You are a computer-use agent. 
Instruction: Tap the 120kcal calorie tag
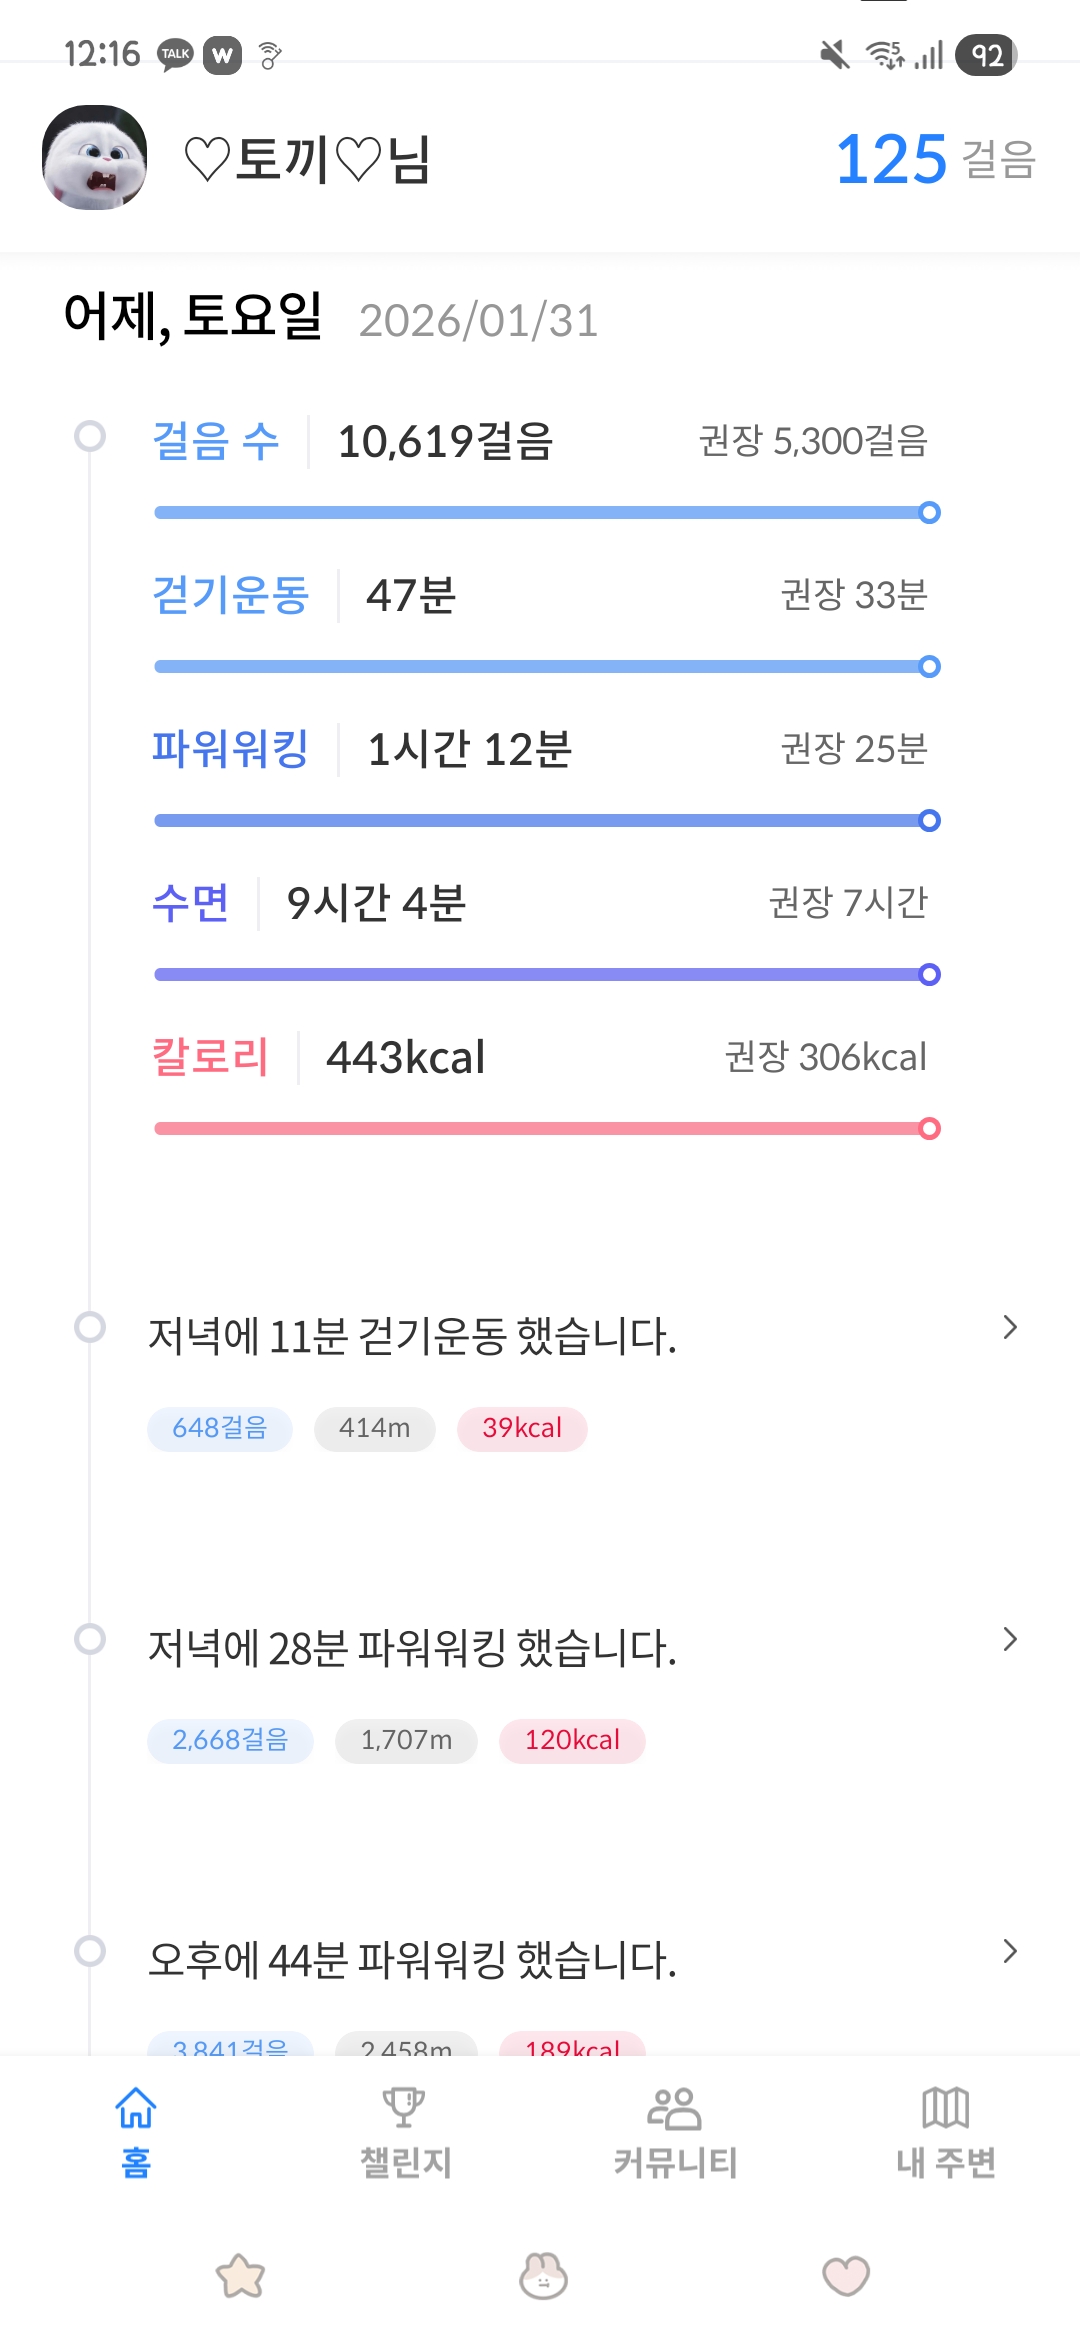pos(572,1740)
